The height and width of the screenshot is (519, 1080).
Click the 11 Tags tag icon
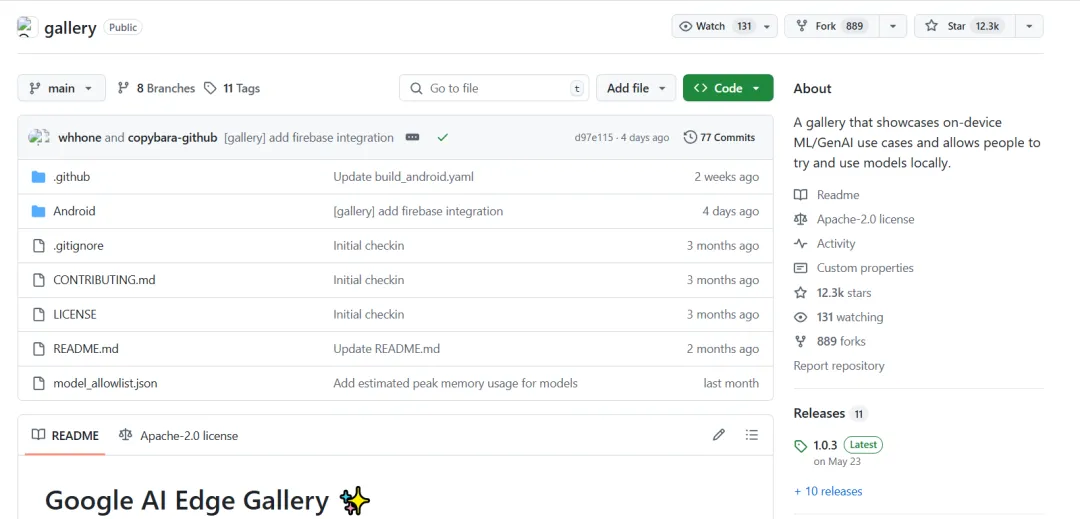210,88
